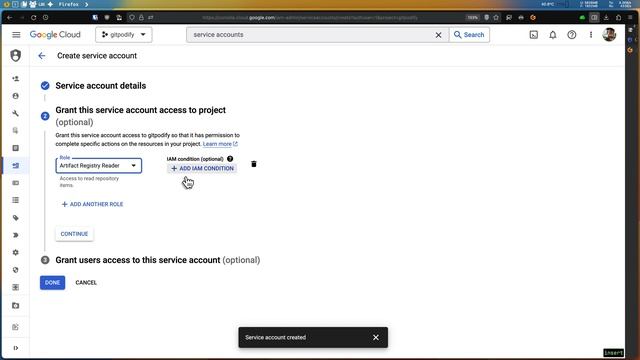640x360 pixels.
Task: Go back with the arrow beside Create service account
Action: [x=42, y=56]
